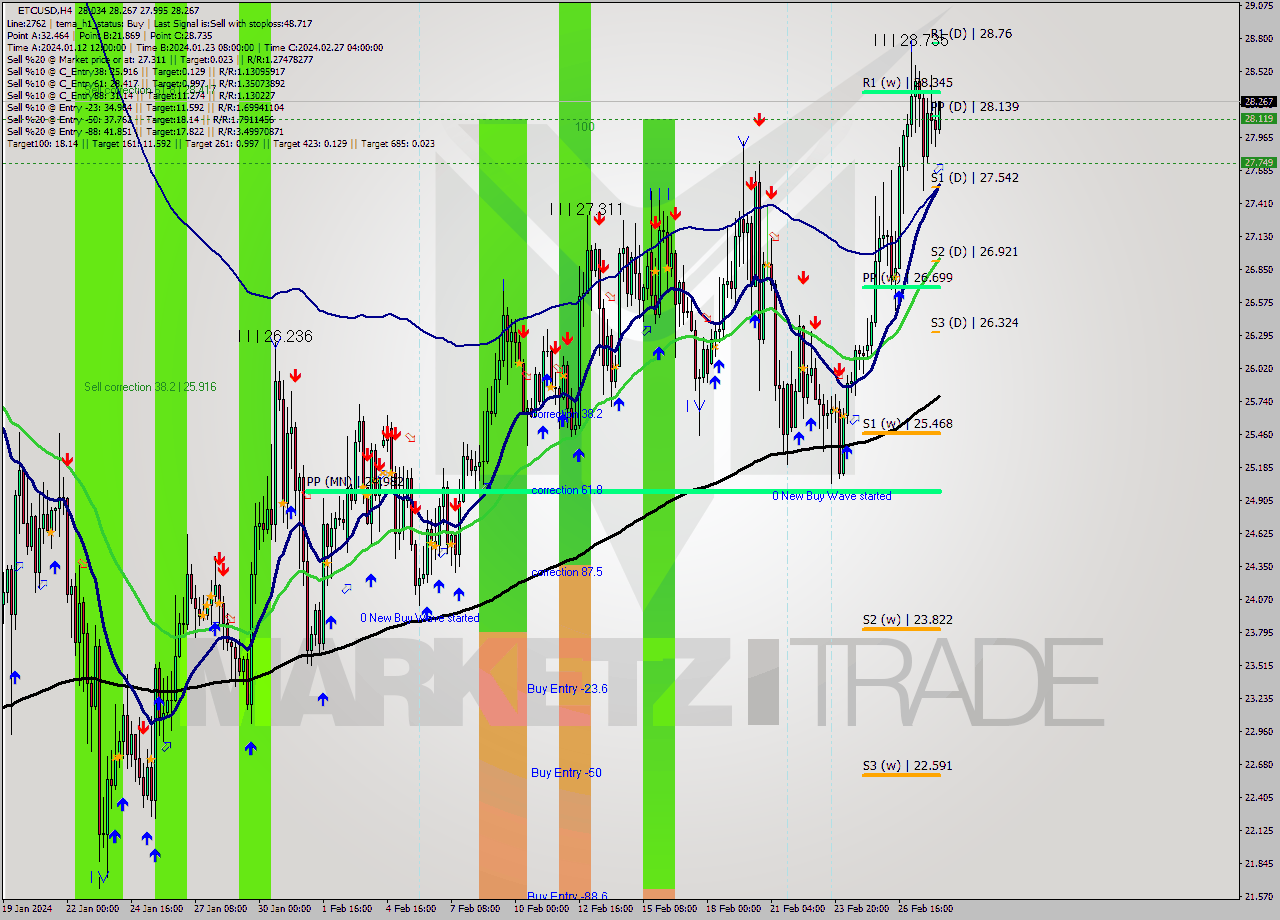Click the 21.570 value on price axis
Screen dimensions: 1280x920
[1258, 896]
